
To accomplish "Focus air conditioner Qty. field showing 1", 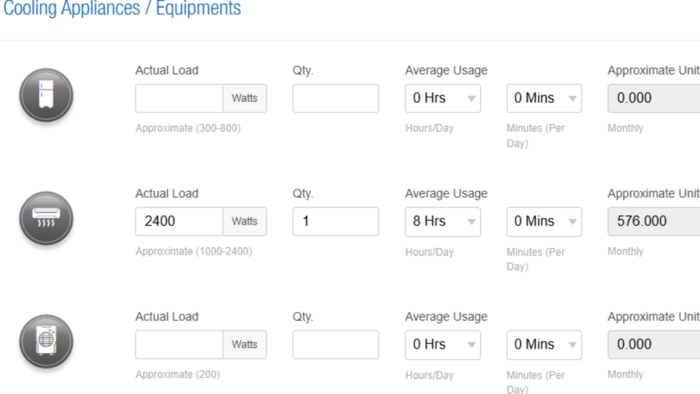I will coord(336,221).
